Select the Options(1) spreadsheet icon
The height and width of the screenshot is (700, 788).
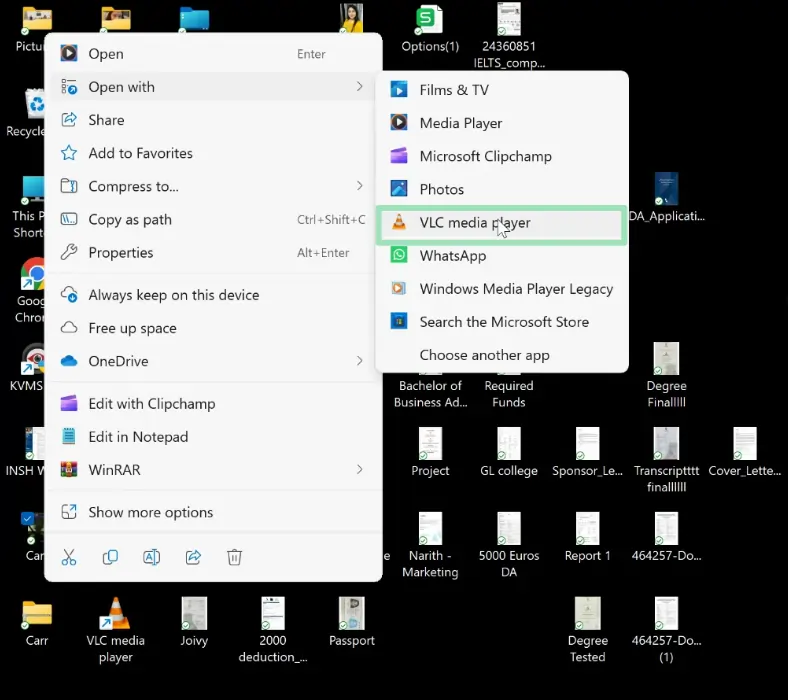tap(429, 19)
